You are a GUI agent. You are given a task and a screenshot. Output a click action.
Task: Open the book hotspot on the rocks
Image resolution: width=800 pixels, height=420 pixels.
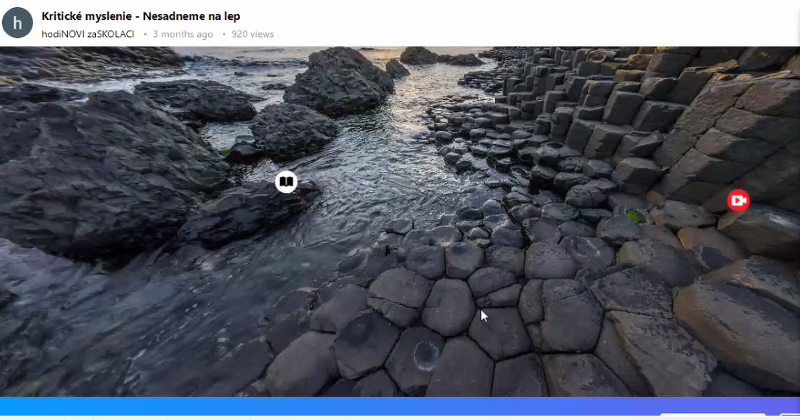(286, 182)
